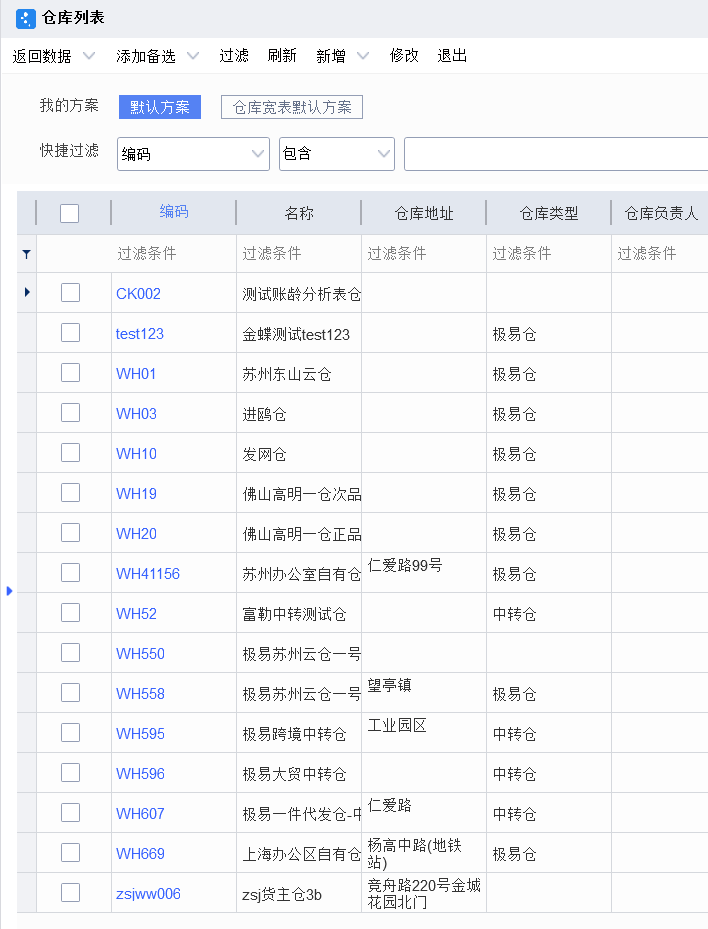708x929 pixels.
Task: Open the WH01 warehouse link
Action: pyautogui.click(x=136, y=374)
